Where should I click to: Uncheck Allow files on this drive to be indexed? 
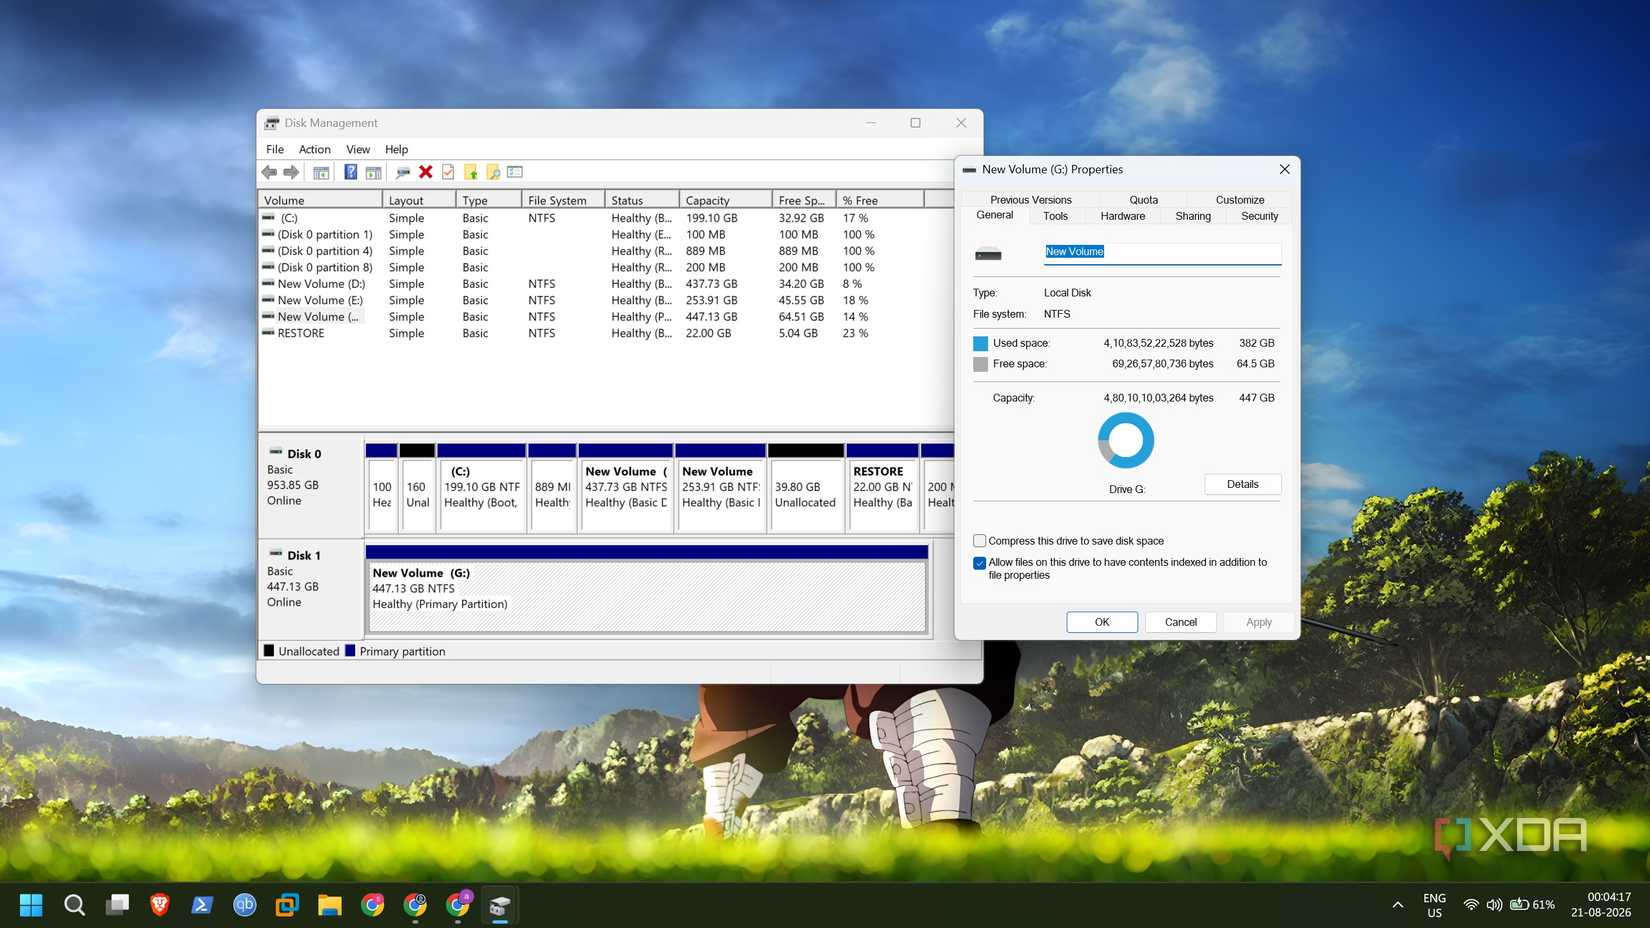tap(980, 563)
